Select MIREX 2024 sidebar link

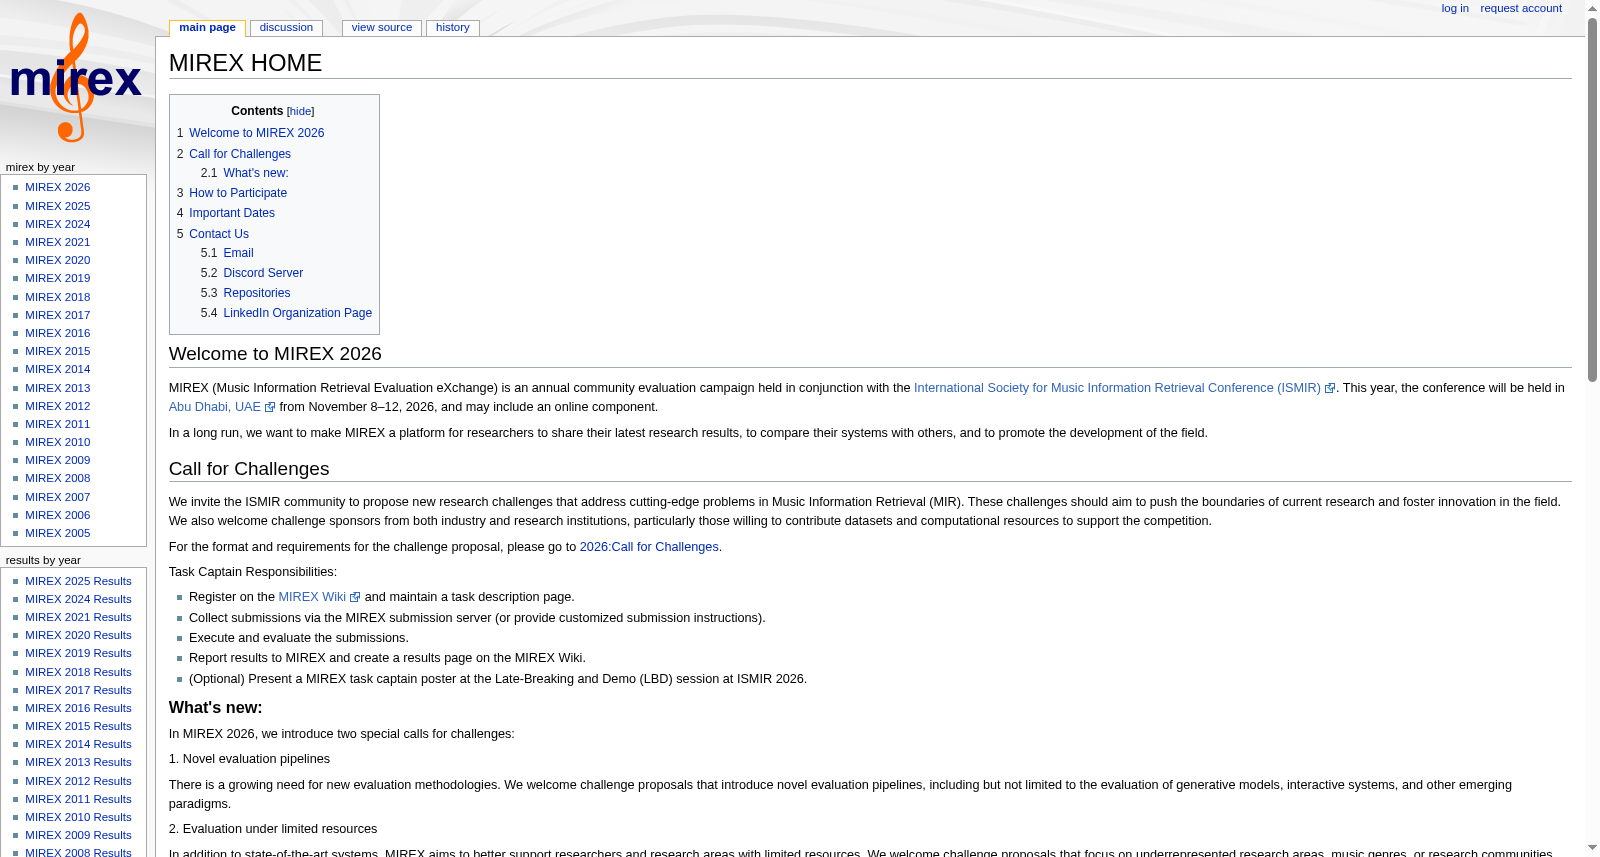[58, 224]
